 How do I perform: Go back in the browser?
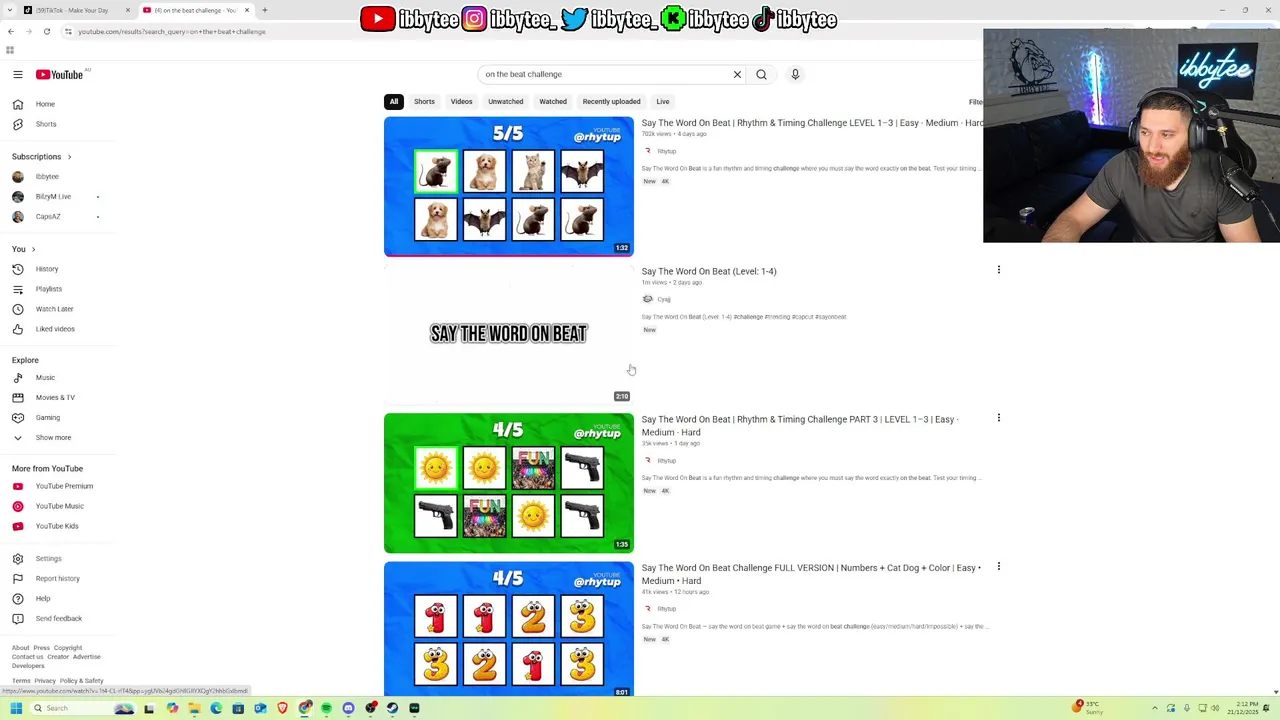(11, 31)
